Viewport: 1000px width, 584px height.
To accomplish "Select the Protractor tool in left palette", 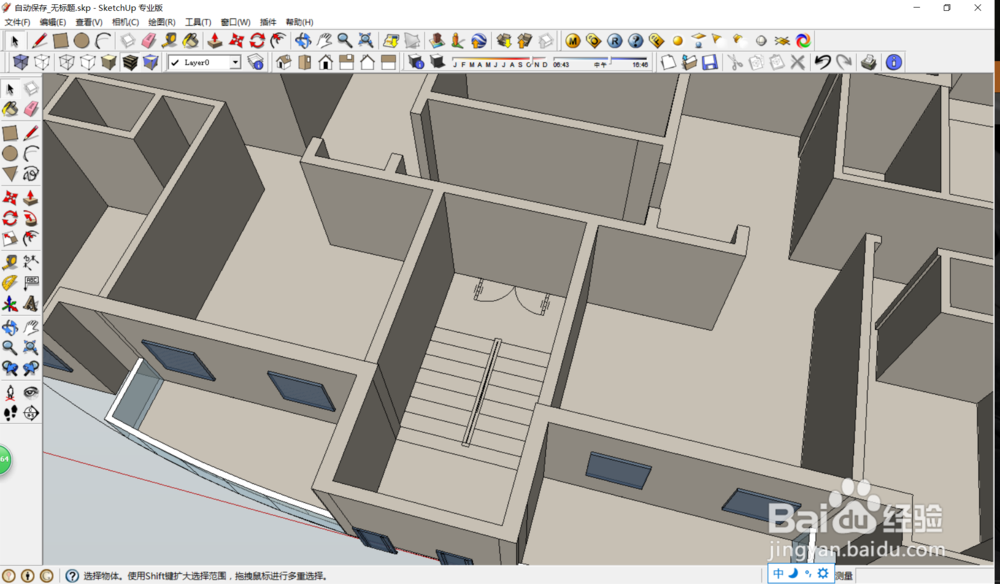I will click(10, 282).
